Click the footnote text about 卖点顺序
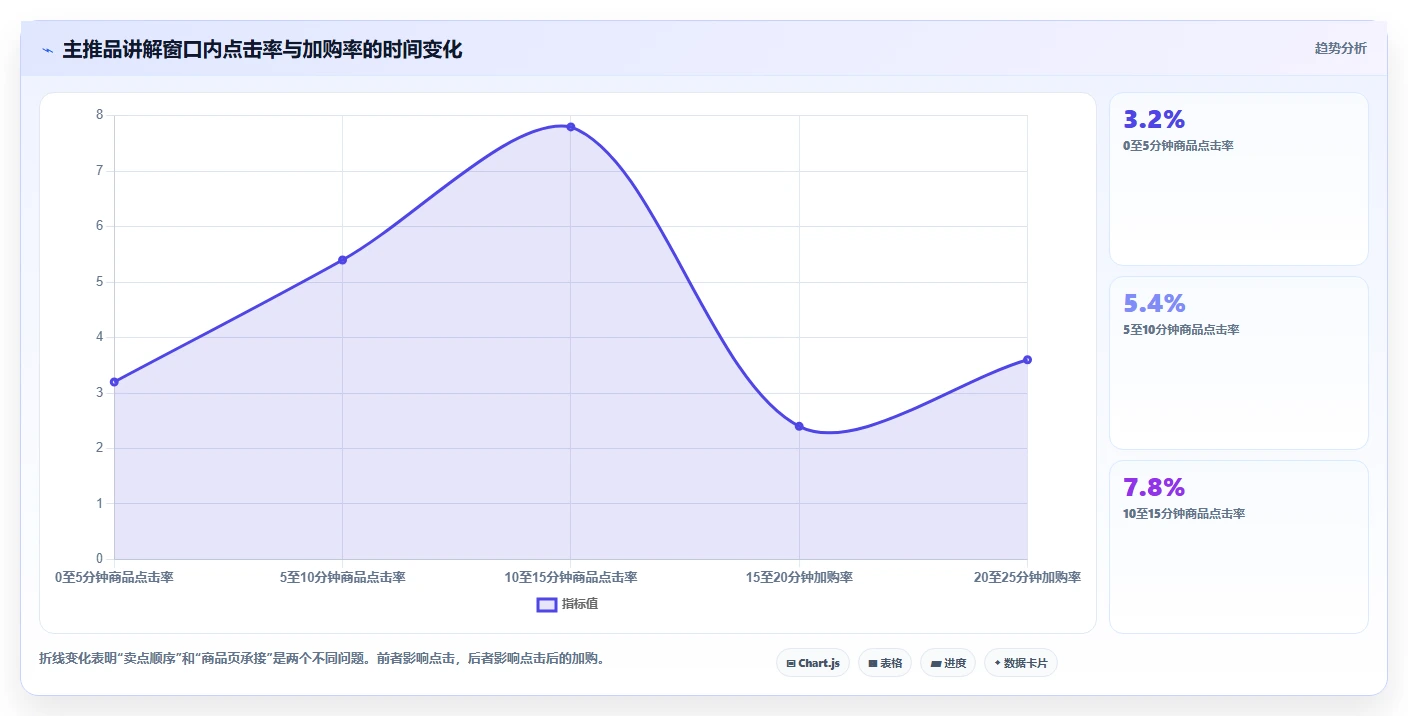Viewport: 1408px width, 716px height. click(322, 659)
